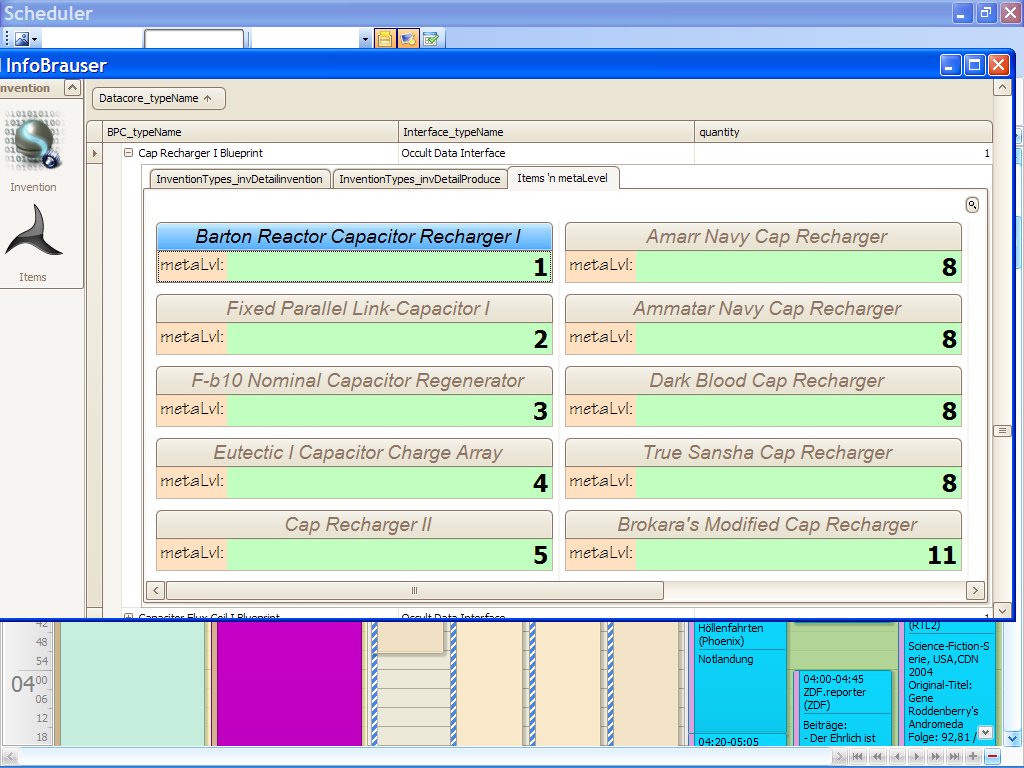Screen dimensions: 1024x768
Task: Click the plus button in Scheduler navigator
Action: (973, 756)
